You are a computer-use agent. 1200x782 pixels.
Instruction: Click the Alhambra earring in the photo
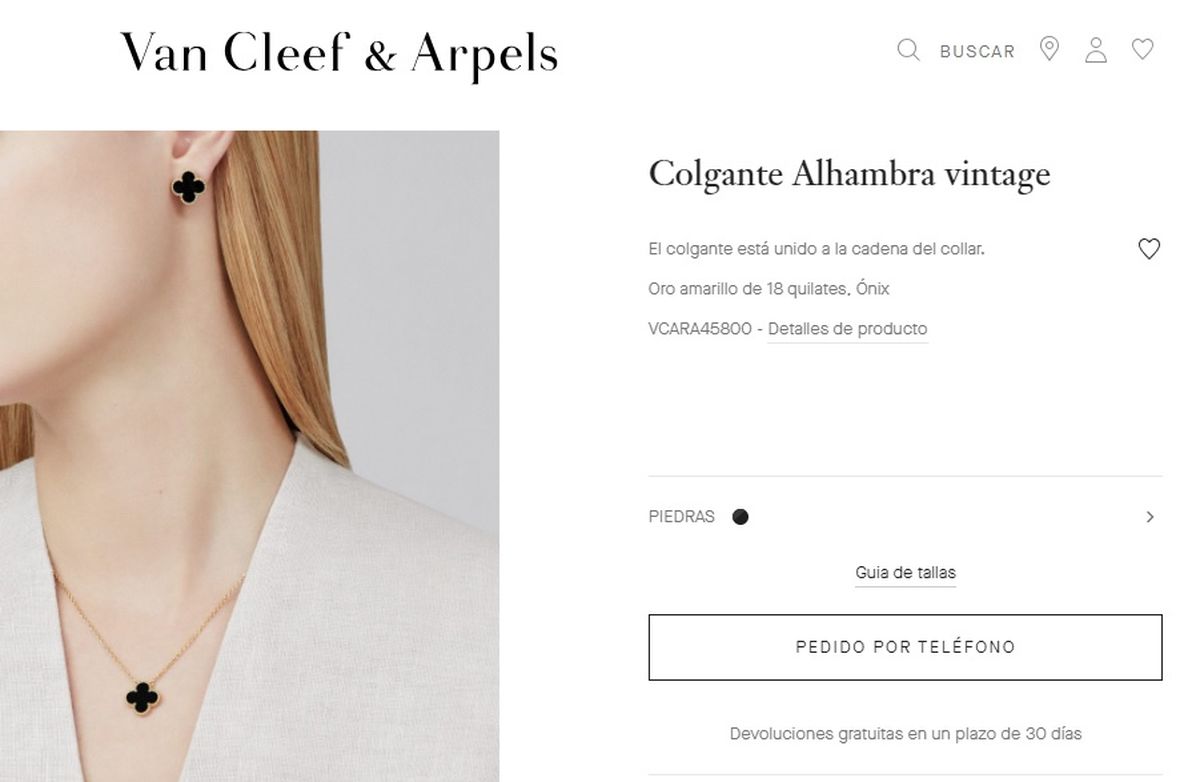tap(188, 186)
